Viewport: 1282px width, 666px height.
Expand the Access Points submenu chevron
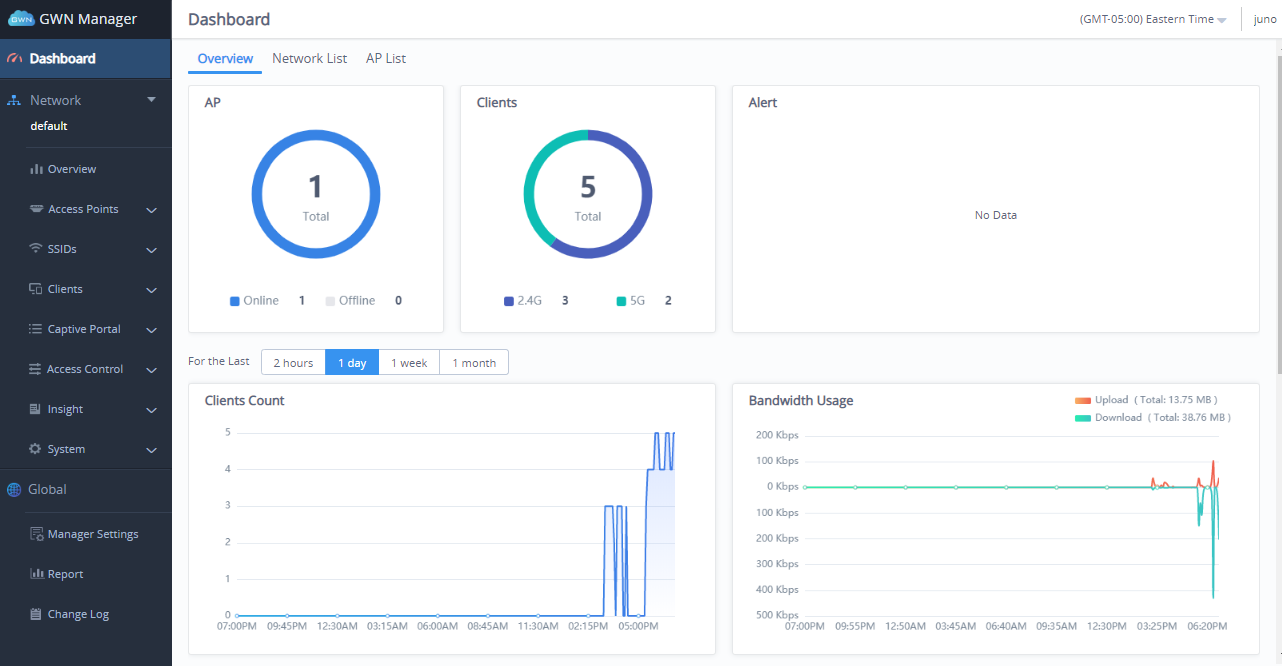pyautogui.click(x=152, y=210)
